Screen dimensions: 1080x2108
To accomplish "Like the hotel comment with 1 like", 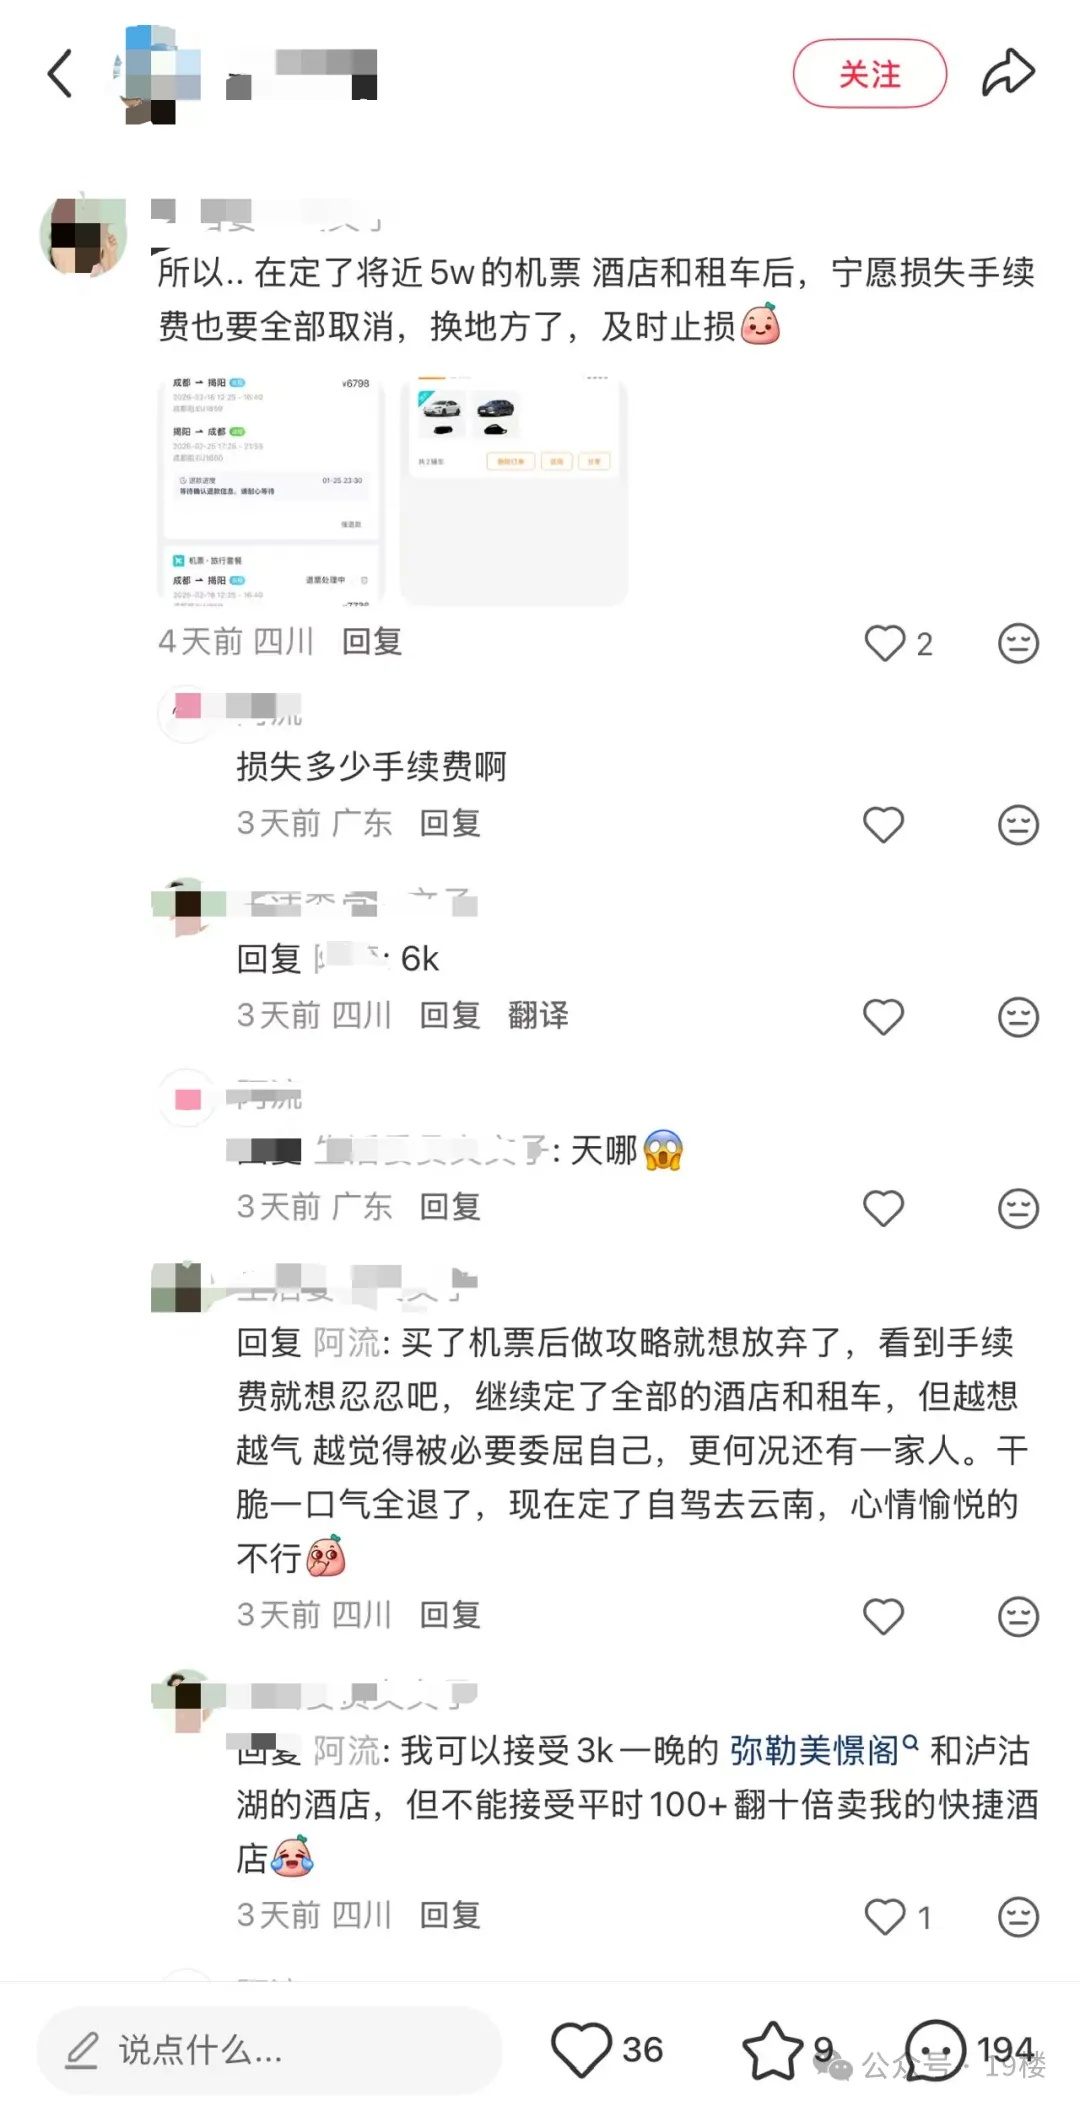I will pos(884,1917).
